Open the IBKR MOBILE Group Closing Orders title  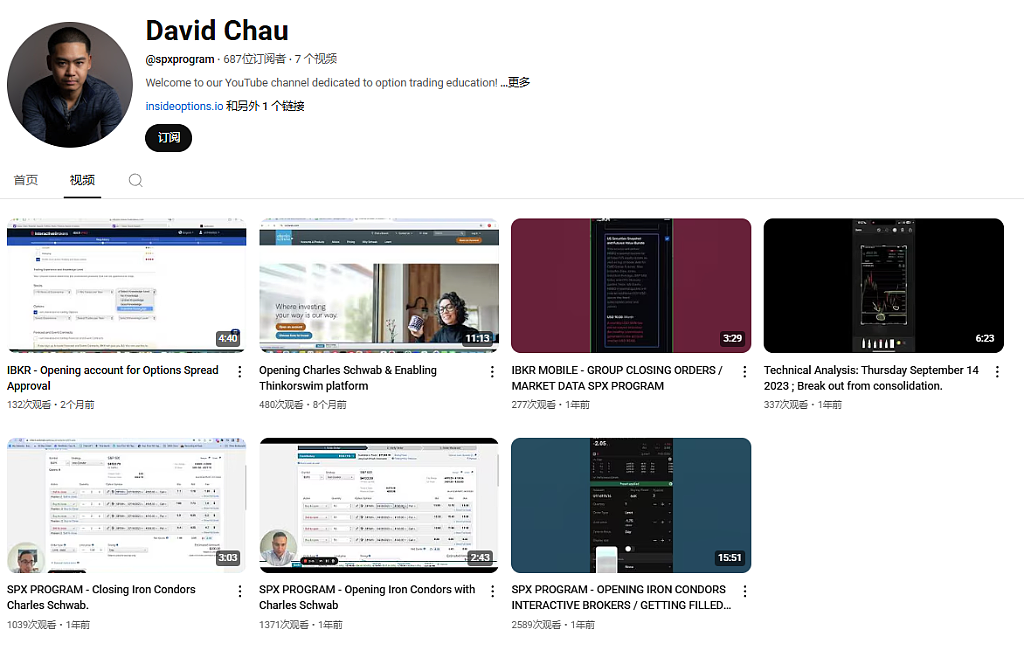click(617, 378)
